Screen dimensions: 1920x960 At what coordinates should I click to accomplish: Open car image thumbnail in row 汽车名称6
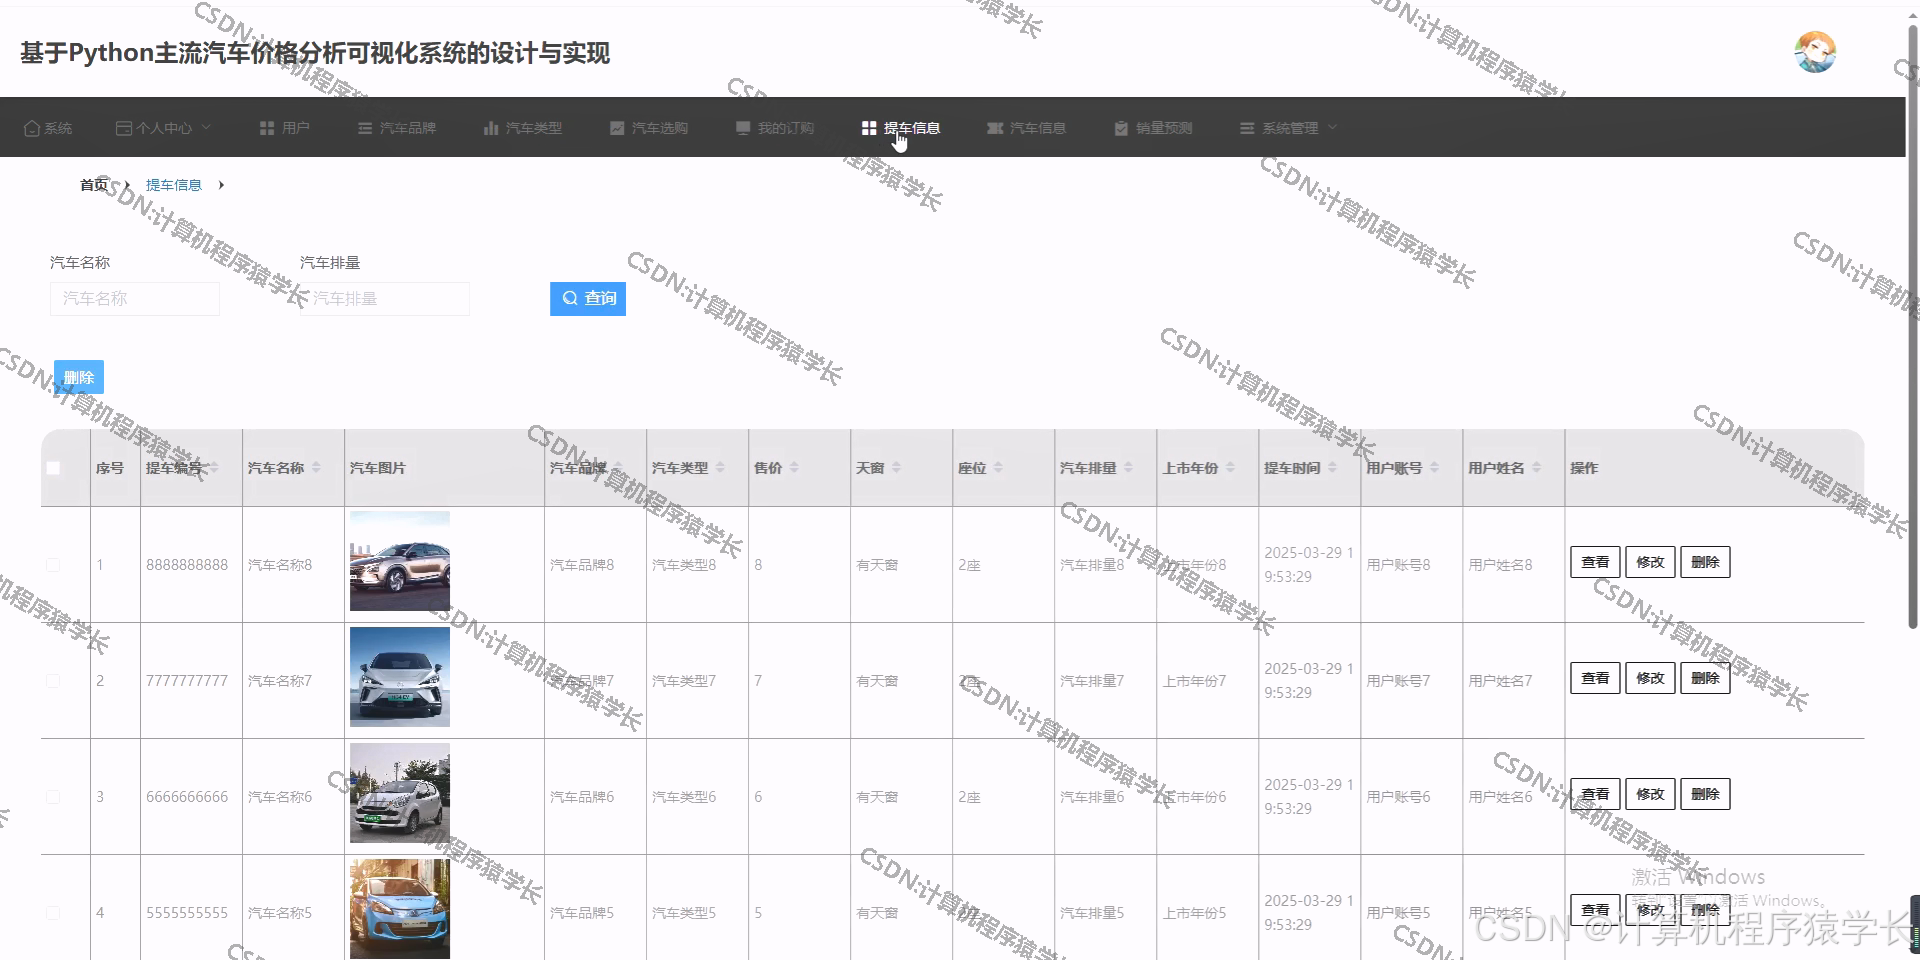tap(400, 793)
